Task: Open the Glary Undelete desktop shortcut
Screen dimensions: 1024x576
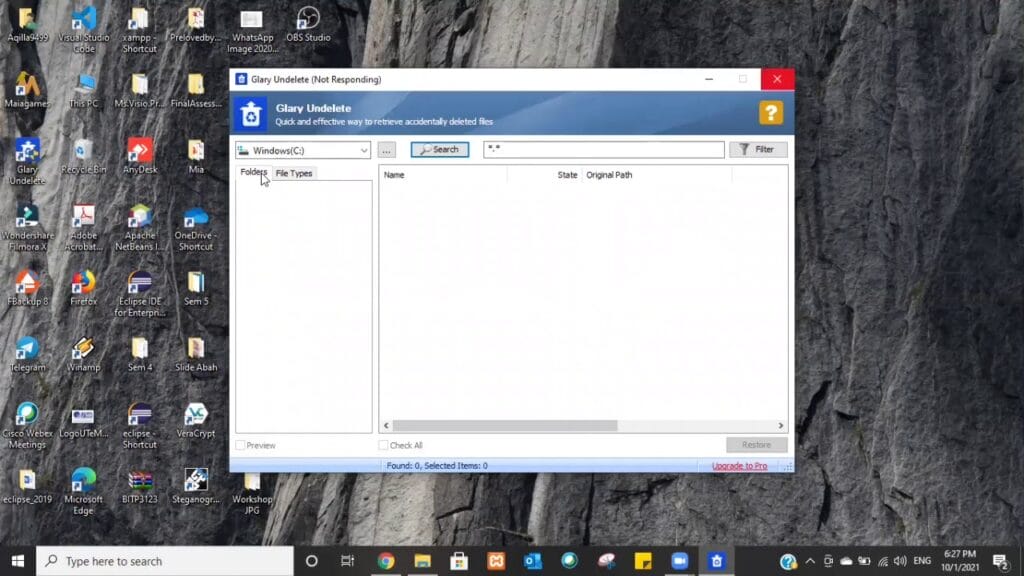Action: coord(27,161)
